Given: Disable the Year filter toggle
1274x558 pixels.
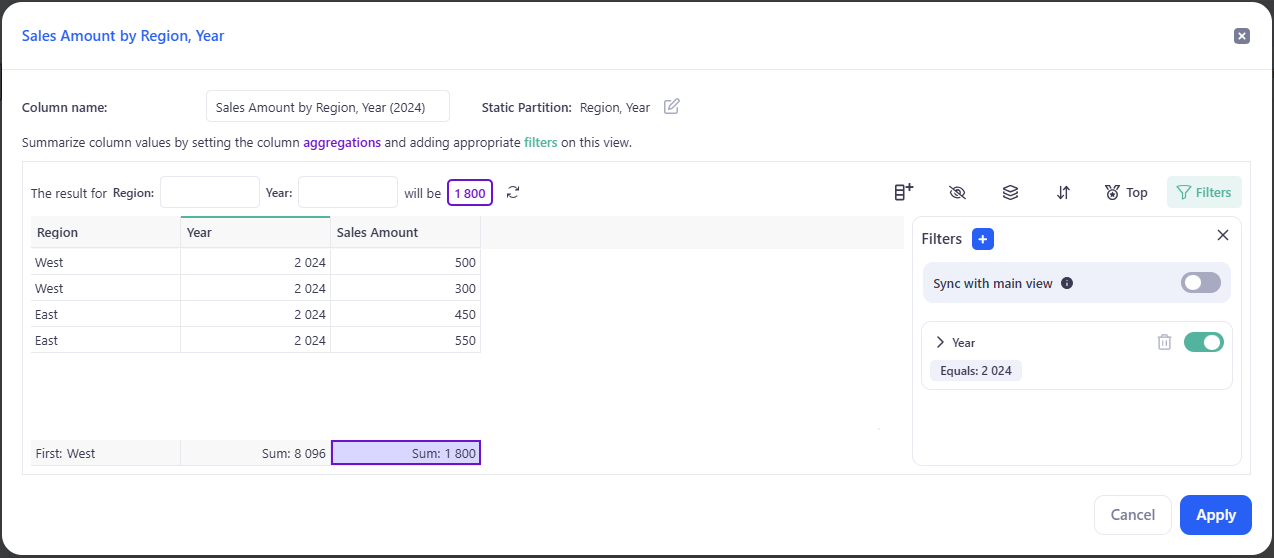Looking at the screenshot, I should (1203, 342).
